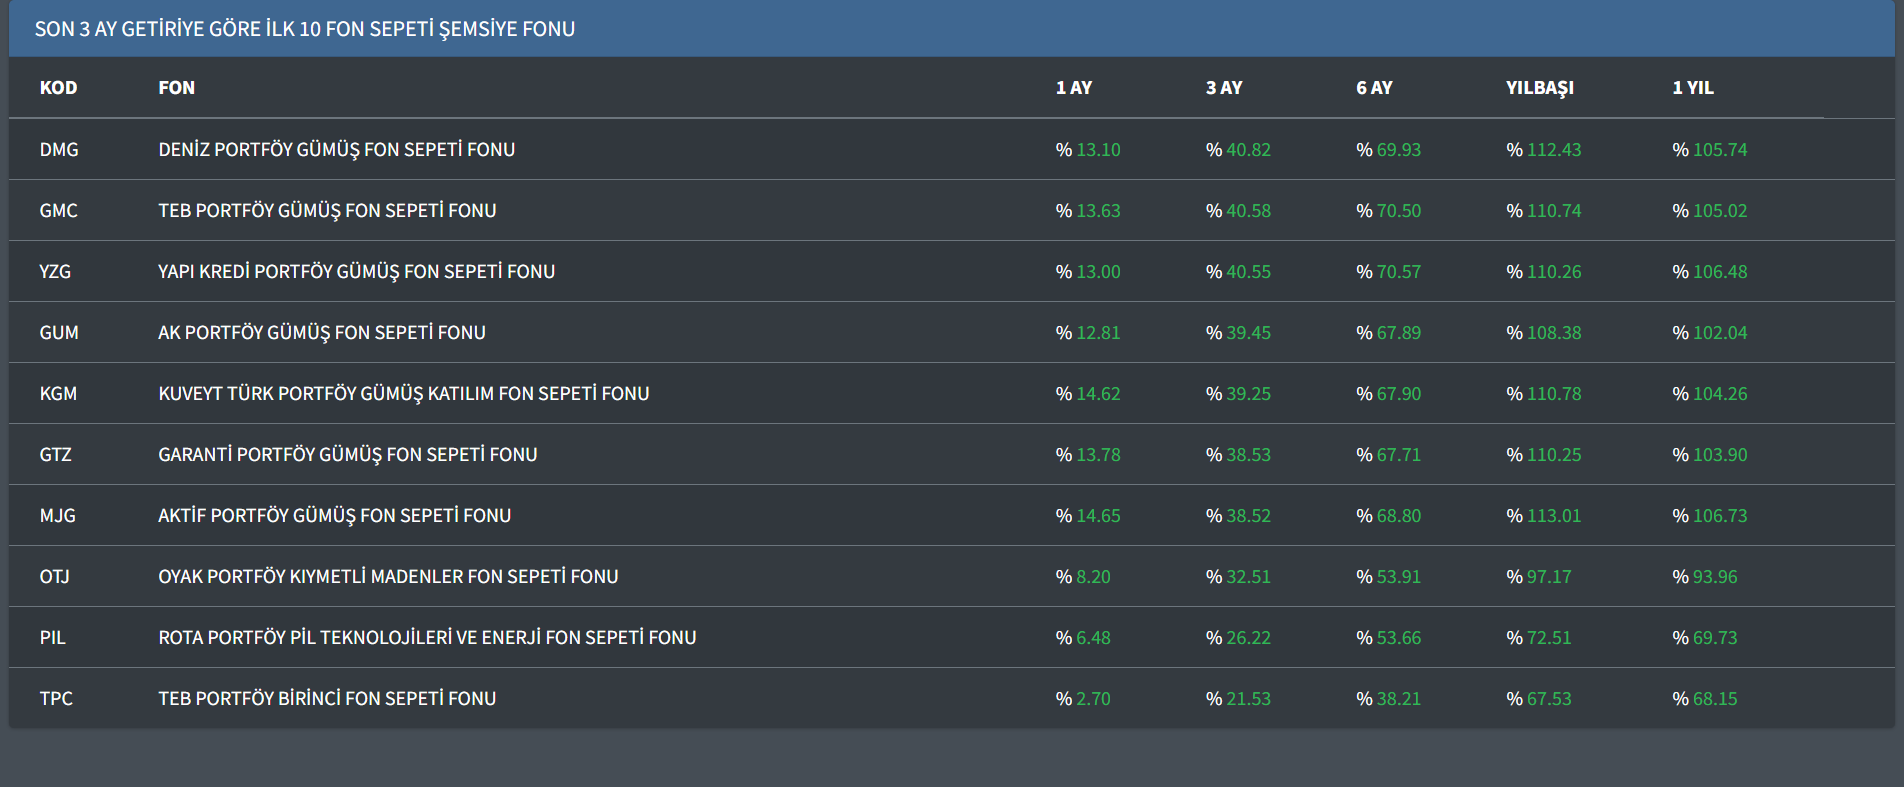The image size is (1904, 787).
Task: Click the KOD column header
Action: 58,88
